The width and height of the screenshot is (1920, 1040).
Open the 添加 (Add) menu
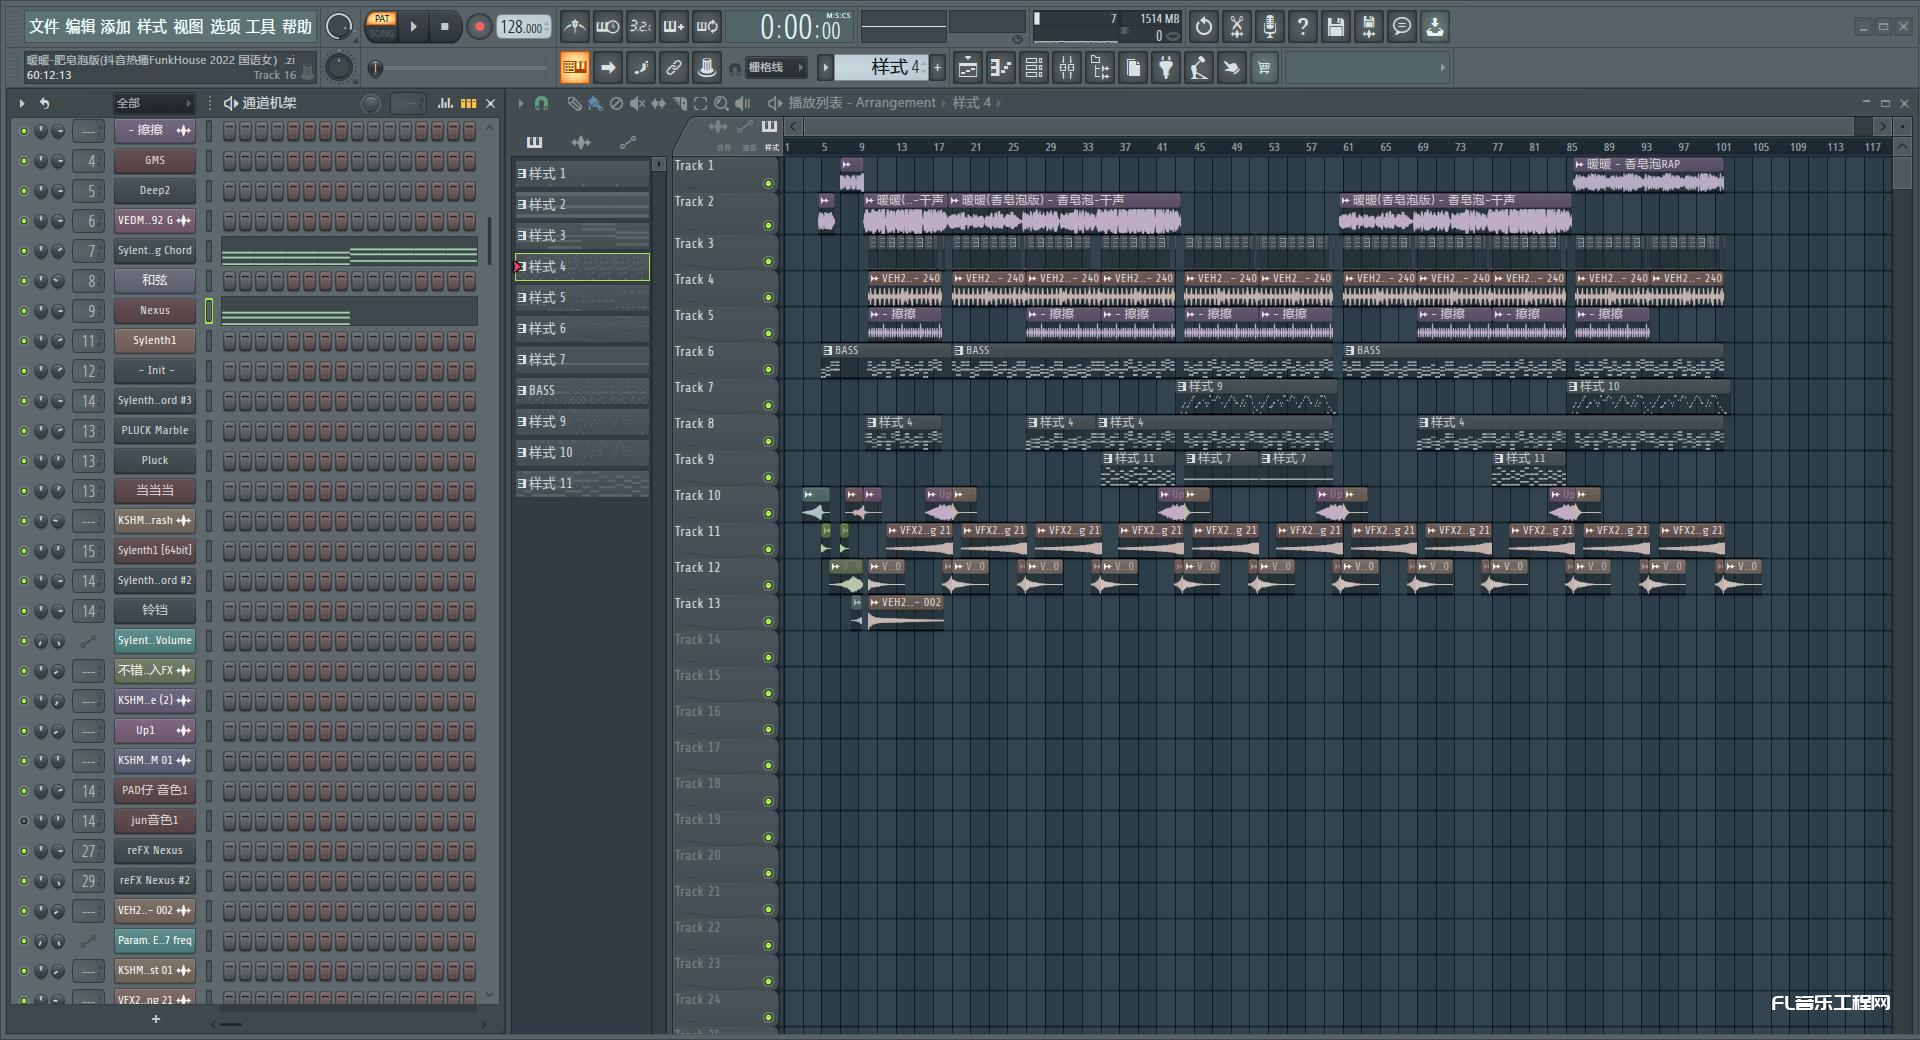116,26
